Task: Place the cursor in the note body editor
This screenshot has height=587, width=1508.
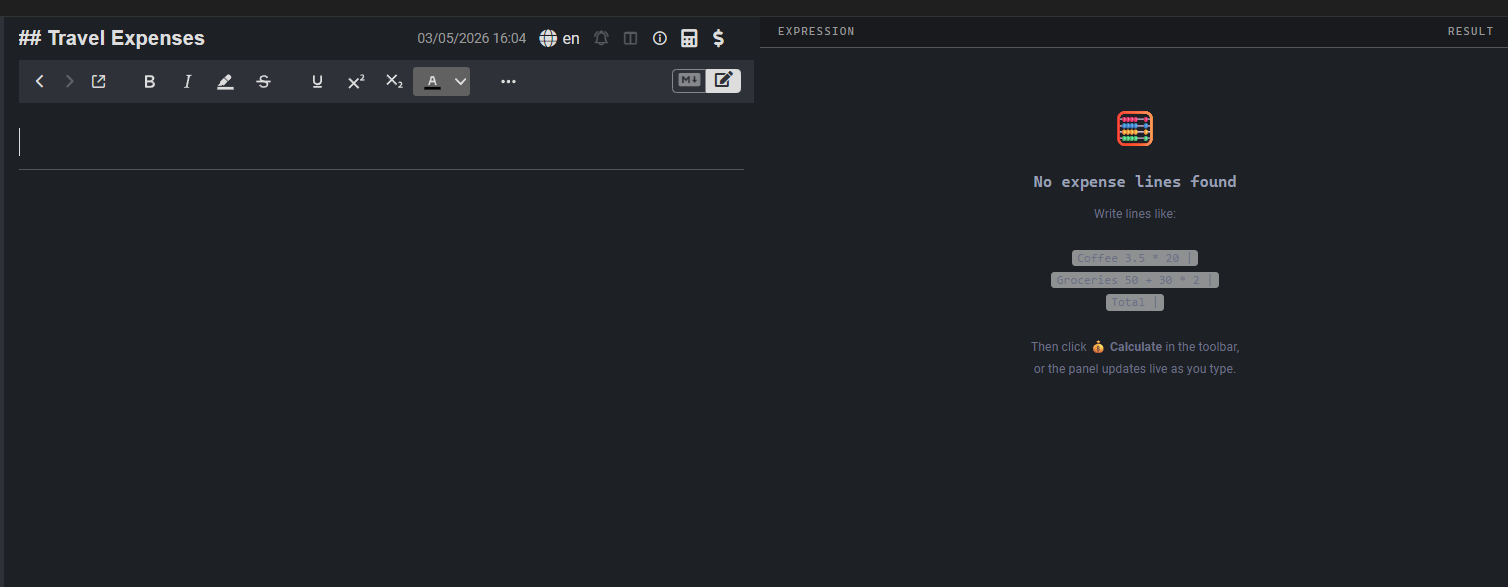Action: click(x=381, y=142)
